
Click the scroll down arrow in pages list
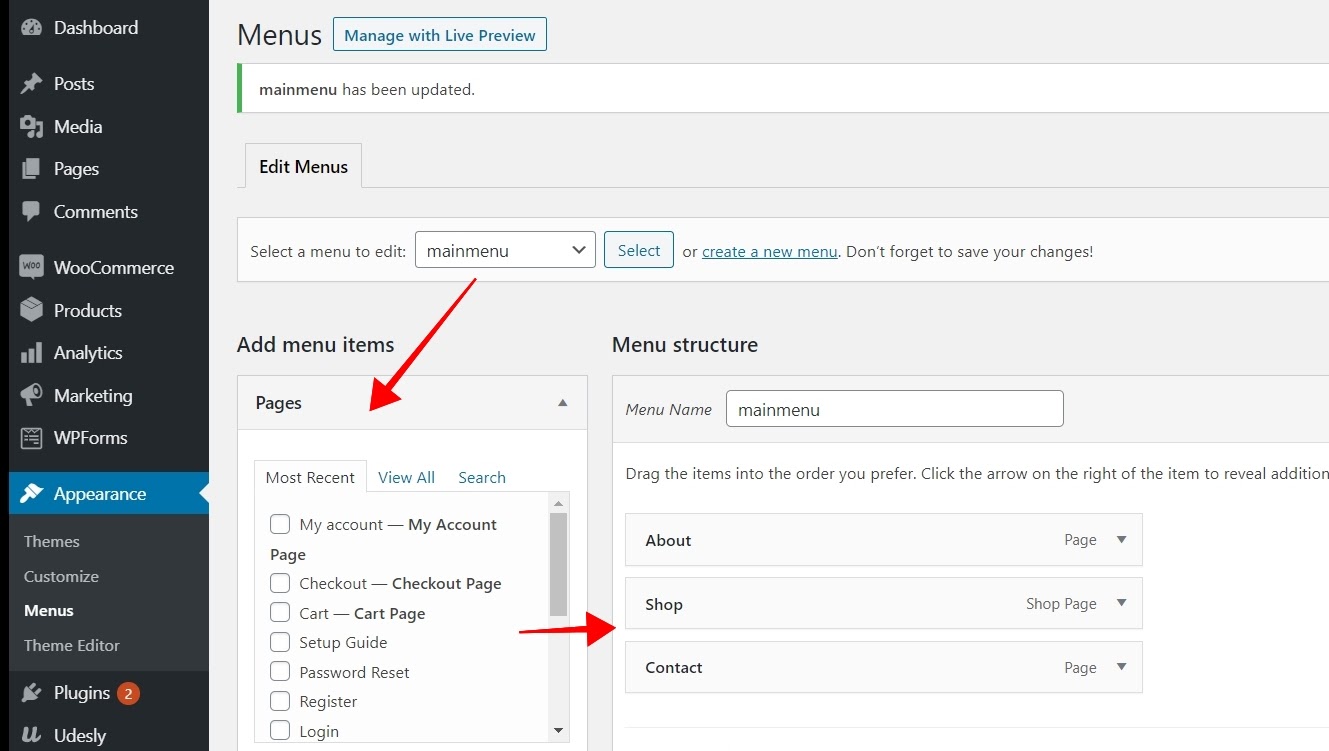tap(559, 731)
